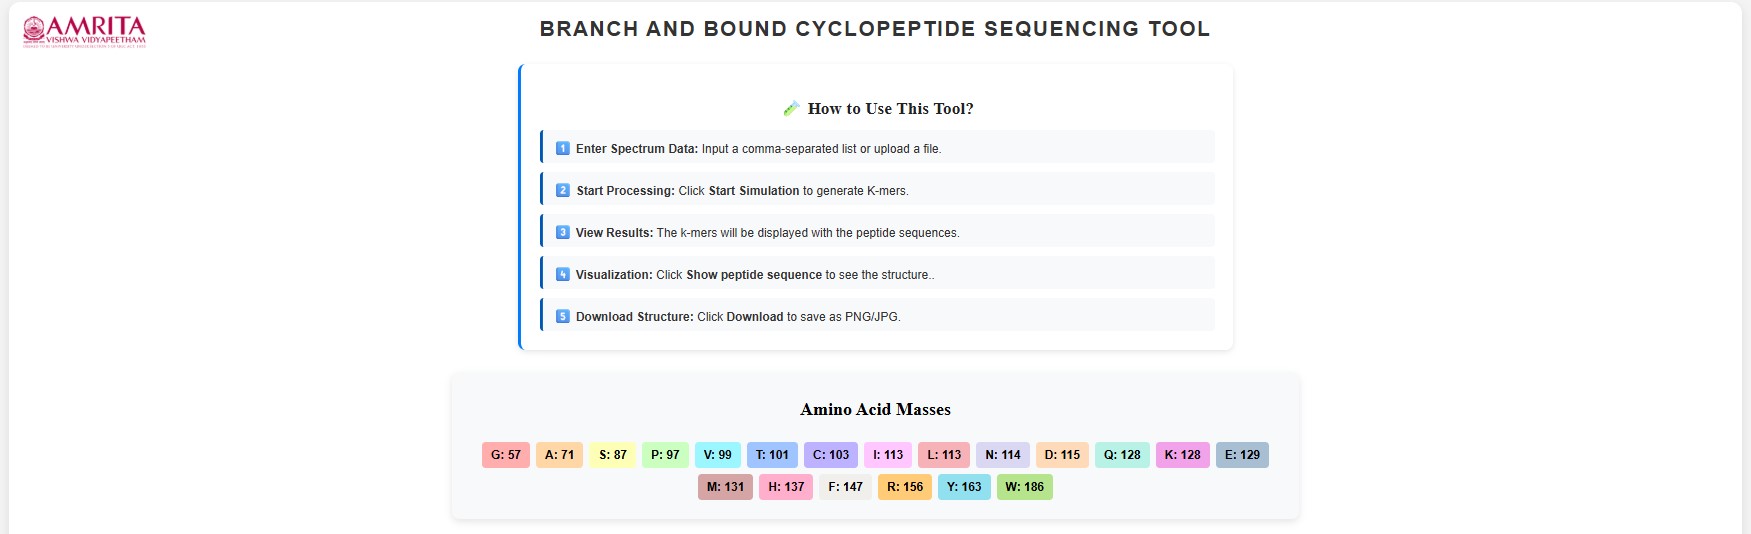
Task: Select the G: 57 amino acid chip
Action: pyautogui.click(x=505, y=455)
